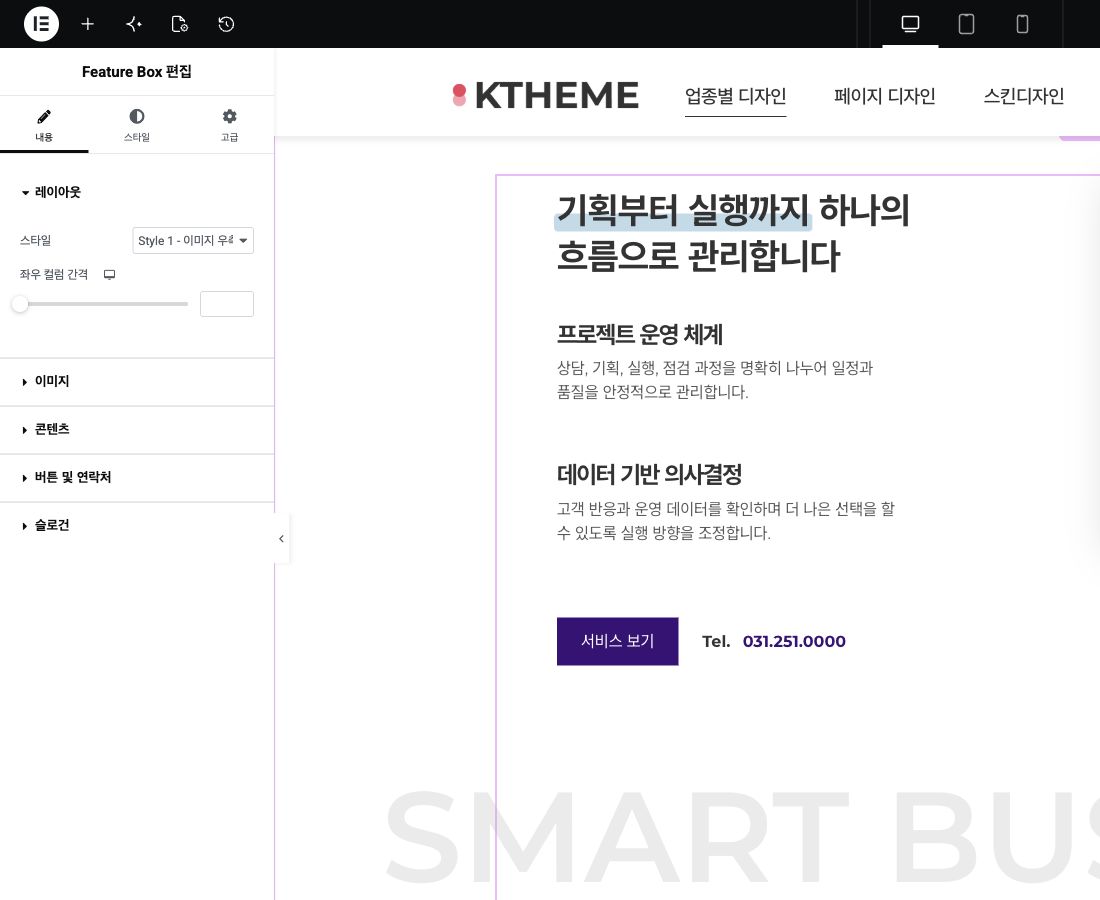Screen dimensions: 1100x900
Task: Expand the 콘텐츠 section
Action: coord(137,429)
